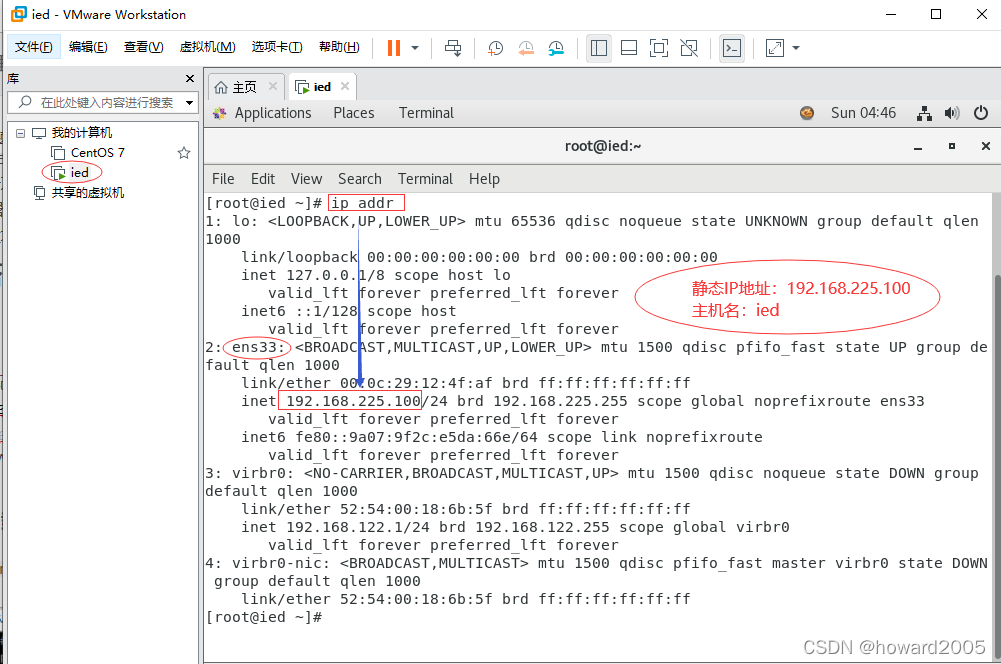
Task: Open the library search dropdown arrow
Action: (190, 102)
